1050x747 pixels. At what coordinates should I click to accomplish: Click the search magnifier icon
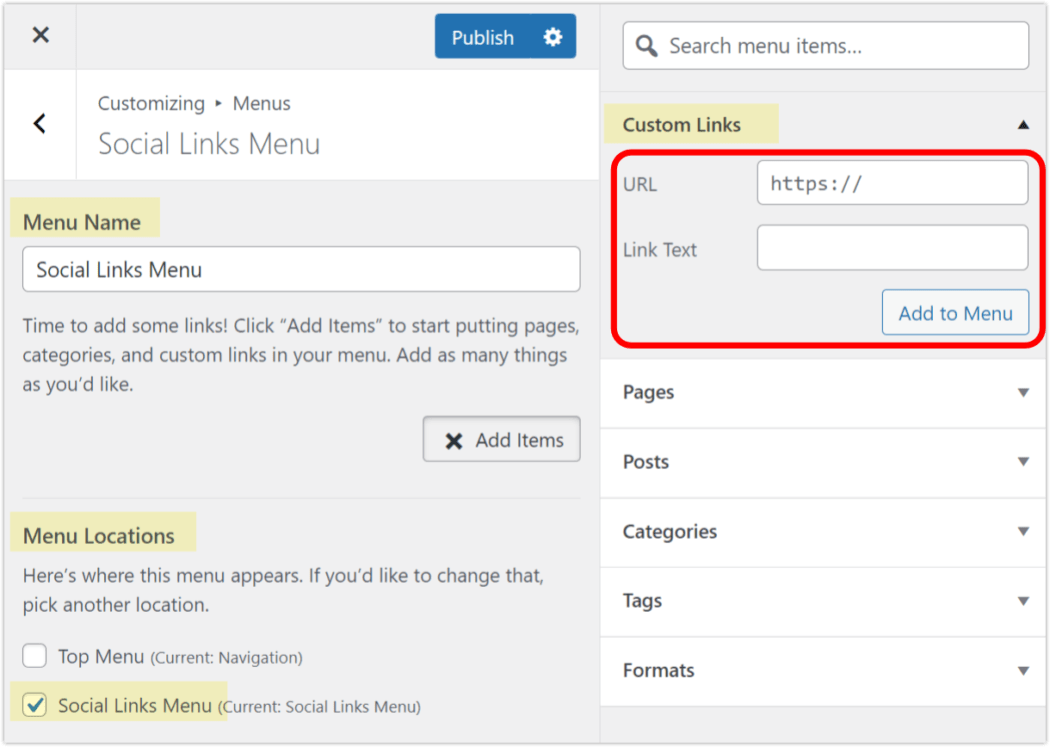pyautogui.click(x=646, y=46)
